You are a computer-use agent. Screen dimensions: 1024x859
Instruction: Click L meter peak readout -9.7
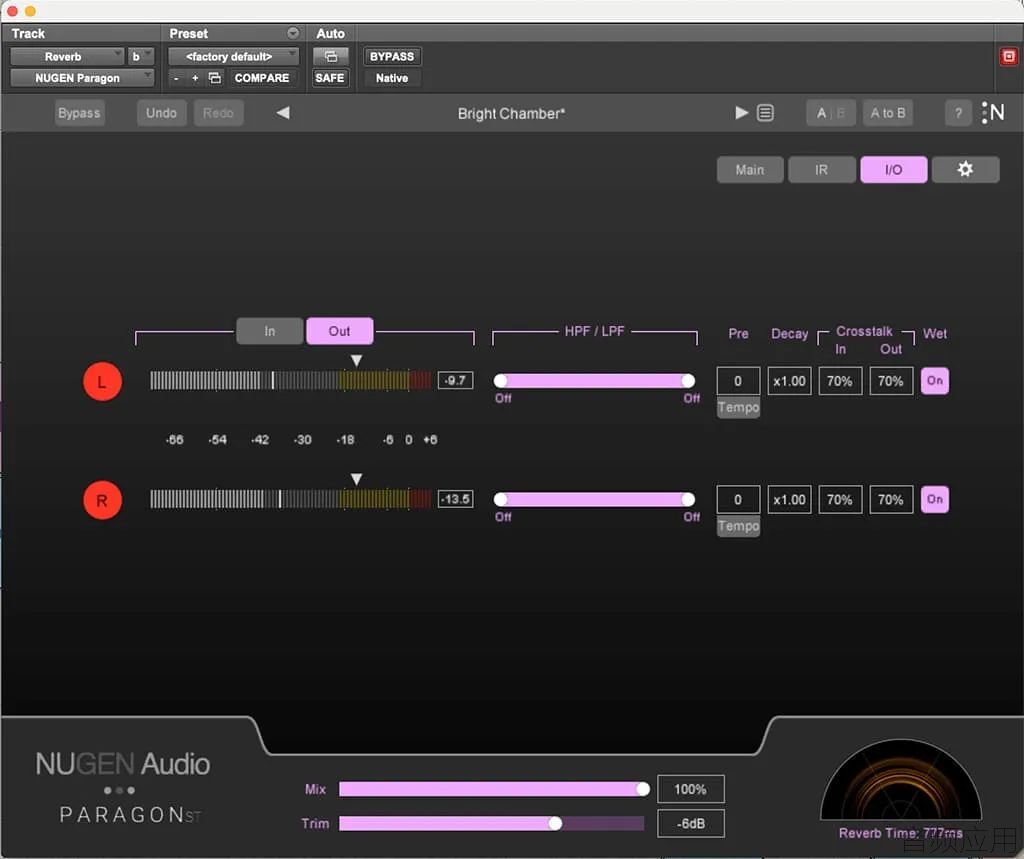pos(456,380)
